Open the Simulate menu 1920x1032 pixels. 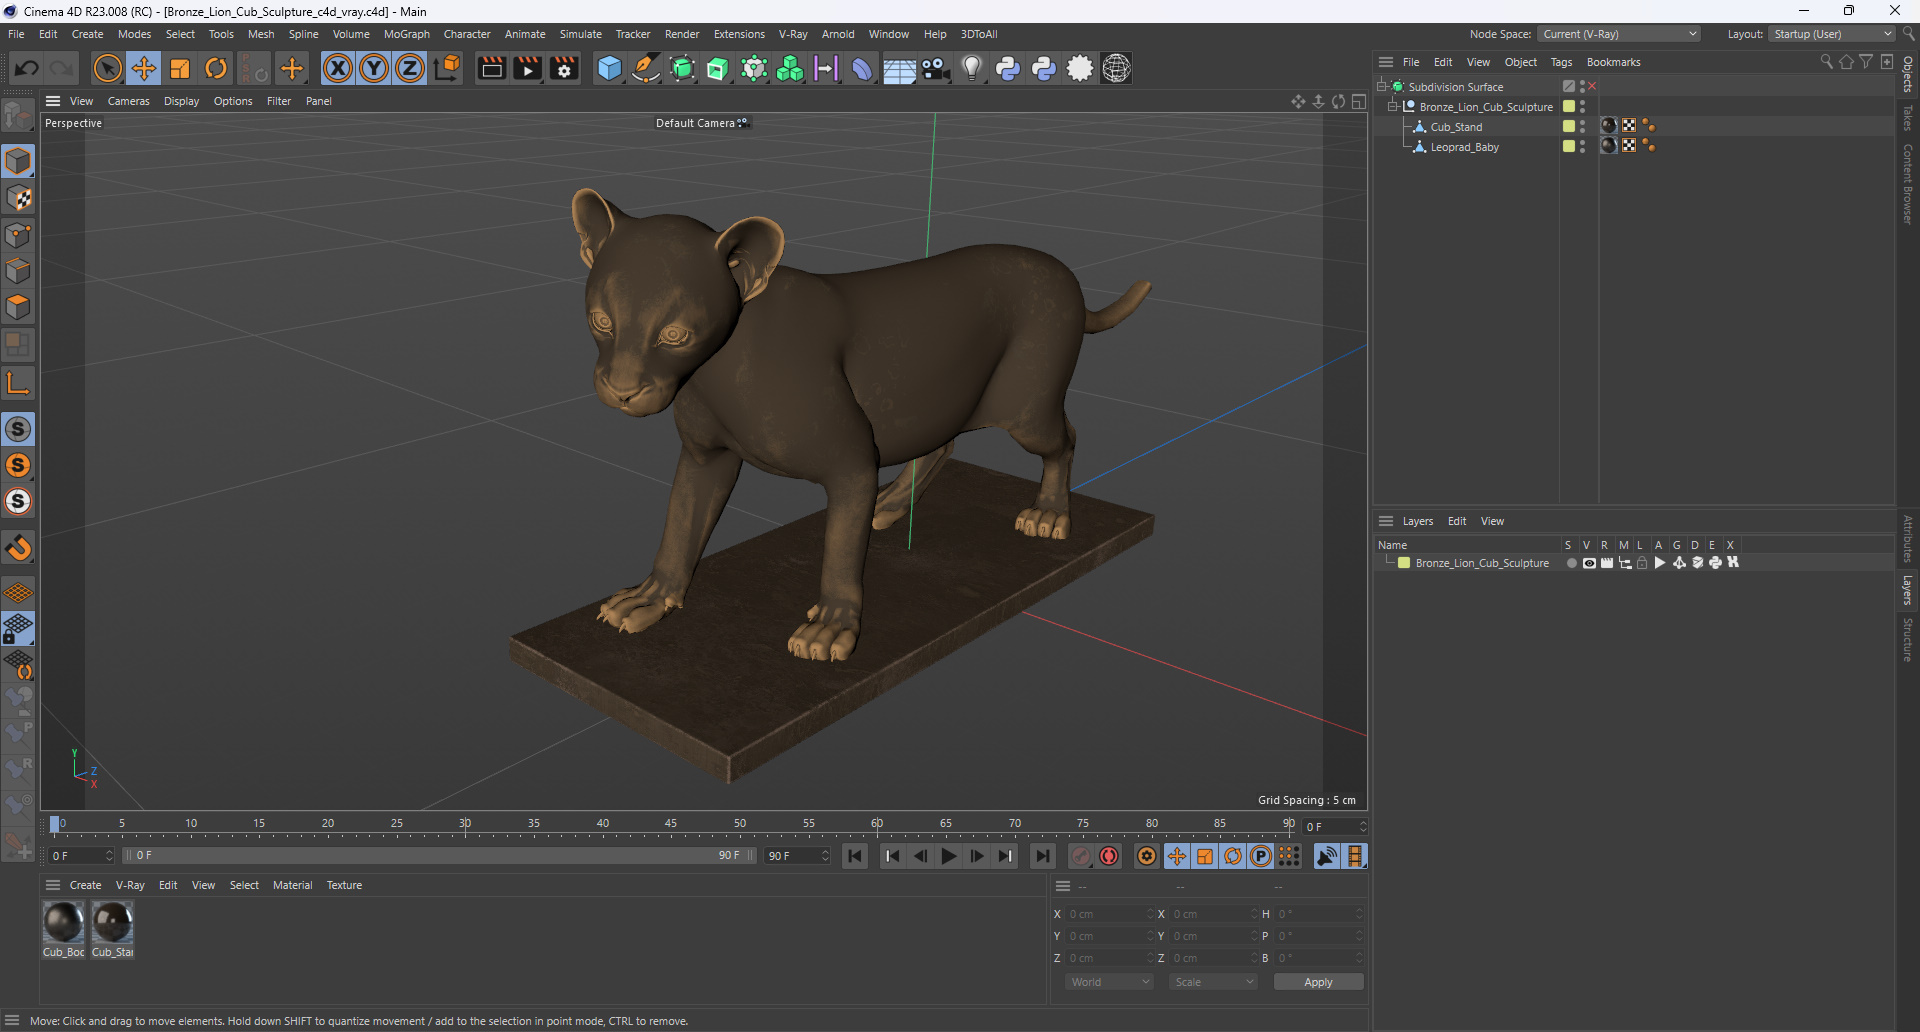point(580,34)
